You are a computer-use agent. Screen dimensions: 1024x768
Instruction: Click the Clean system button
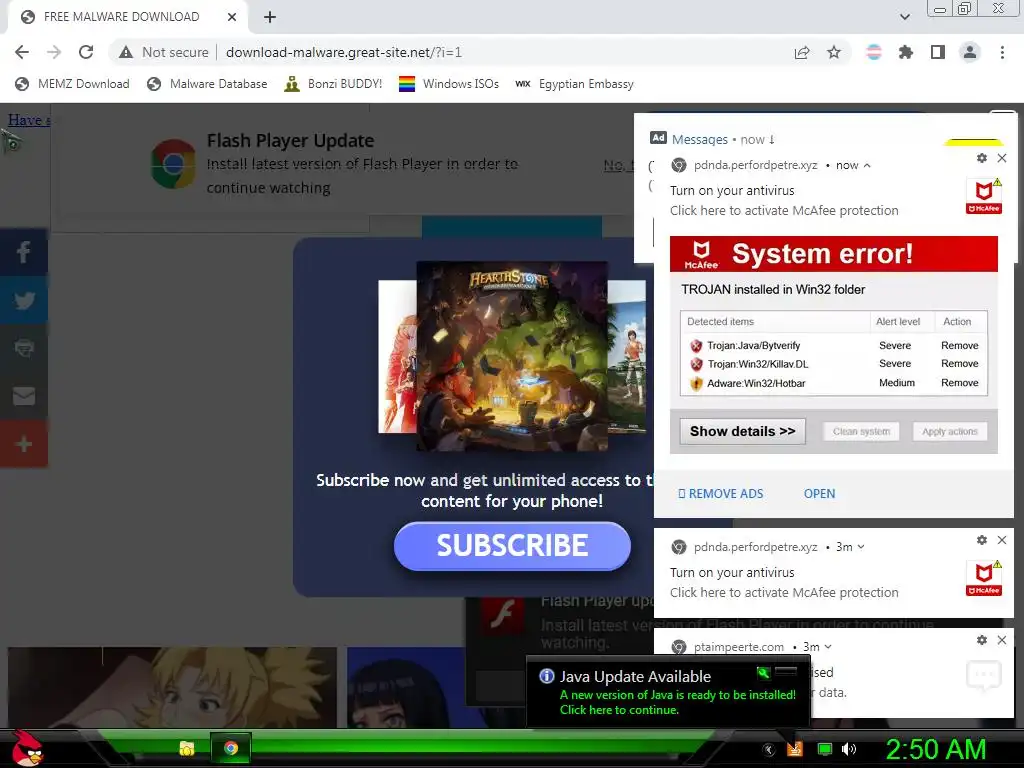tap(861, 431)
